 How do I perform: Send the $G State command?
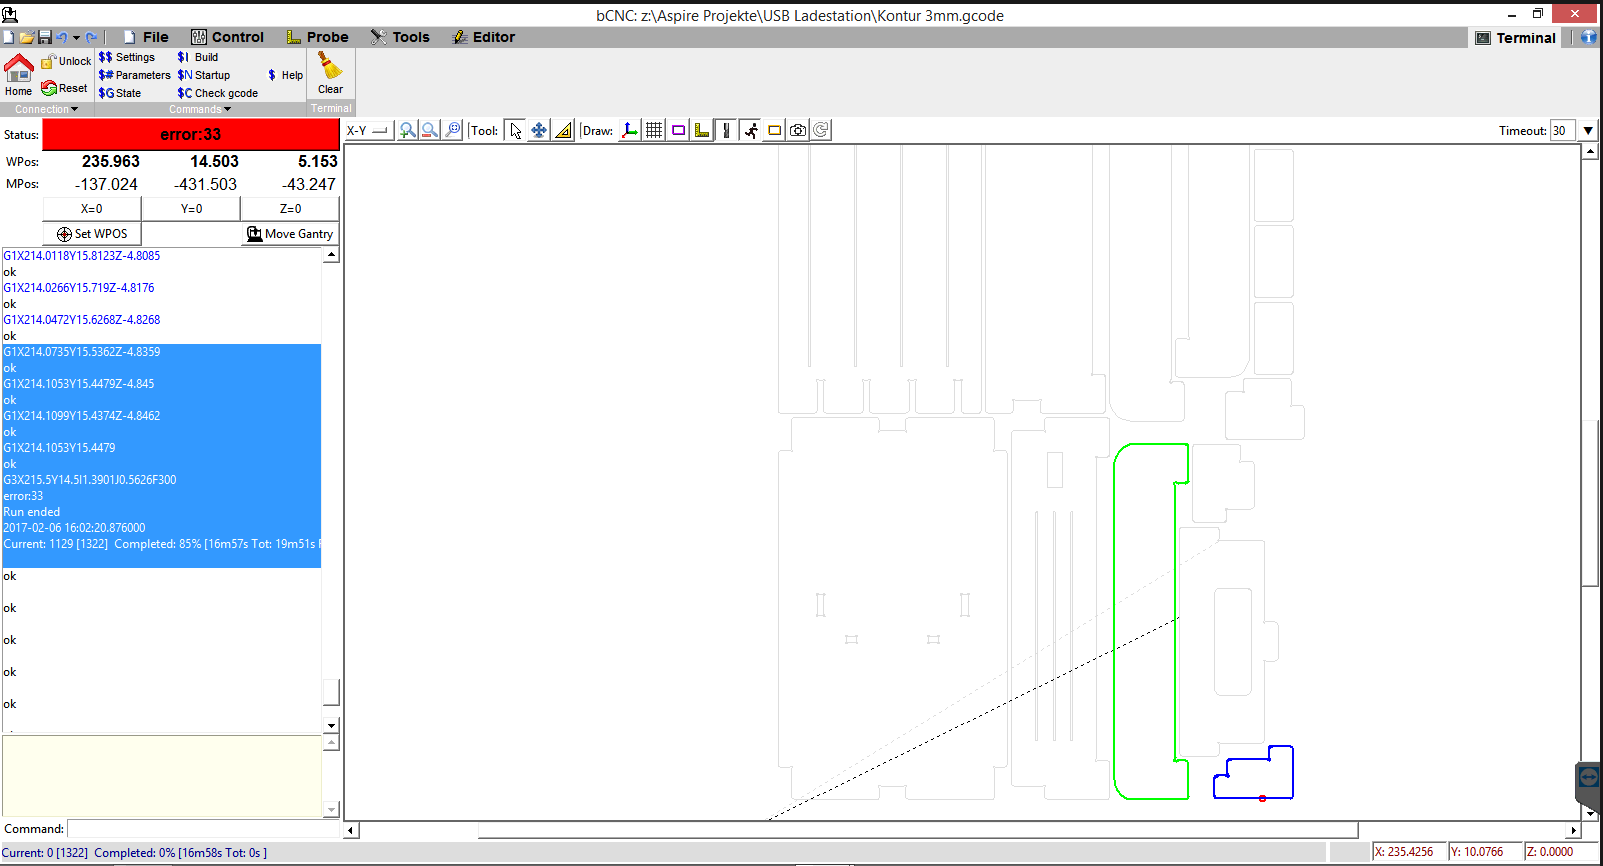click(120, 93)
